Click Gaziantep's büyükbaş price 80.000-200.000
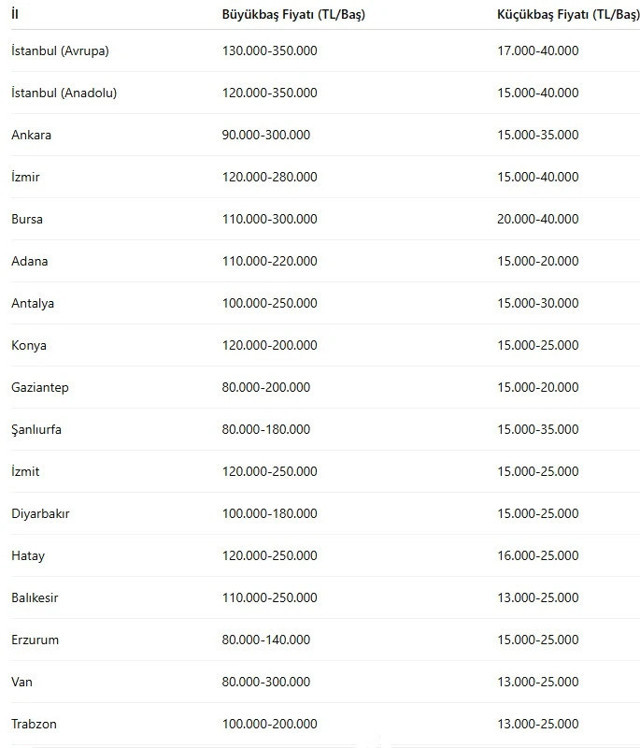The image size is (640, 748). point(266,387)
